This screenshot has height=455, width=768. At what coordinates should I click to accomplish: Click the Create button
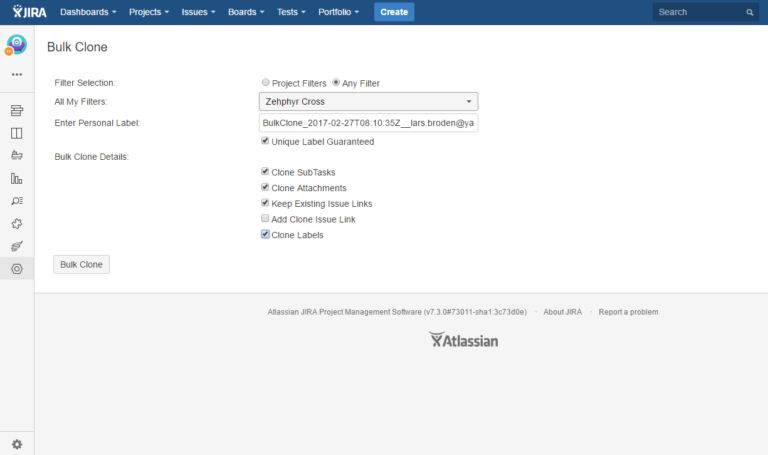click(394, 12)
